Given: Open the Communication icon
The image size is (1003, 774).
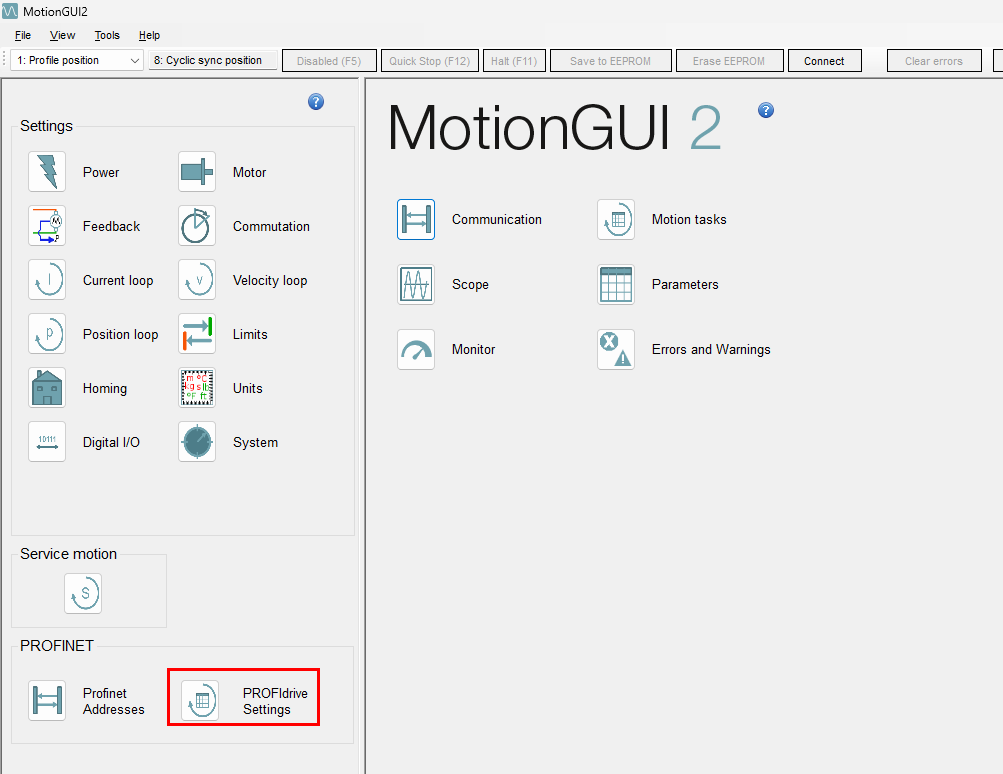Looking at the screenshot, I should coord(416,219).
